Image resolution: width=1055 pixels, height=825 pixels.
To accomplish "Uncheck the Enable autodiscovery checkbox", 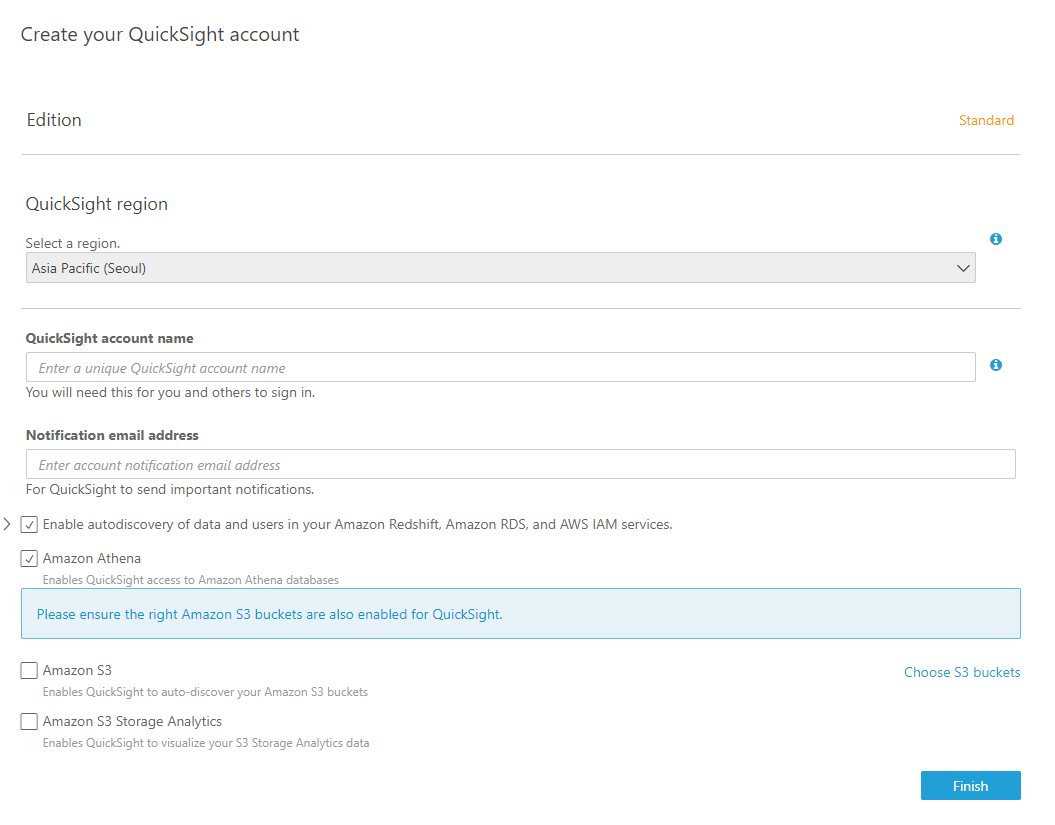I will (29, 525).
